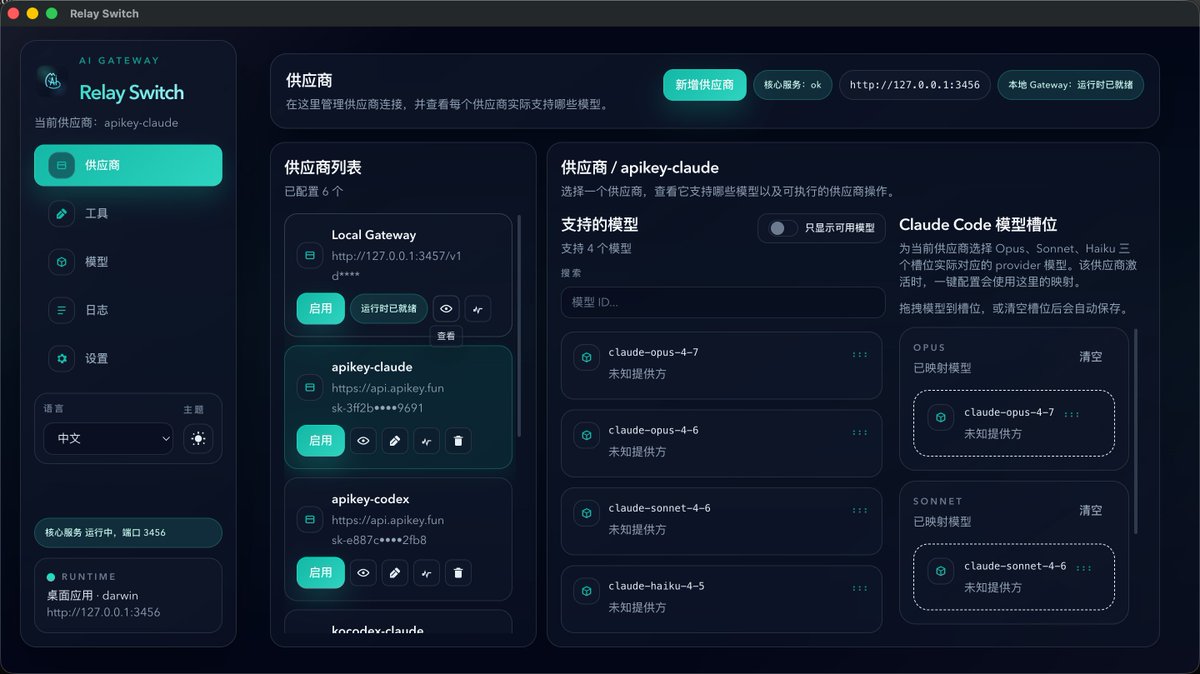1200x674 pixels.
Task: Click drag handle in the OPUS slot
Action: [x=1072, y=414]
